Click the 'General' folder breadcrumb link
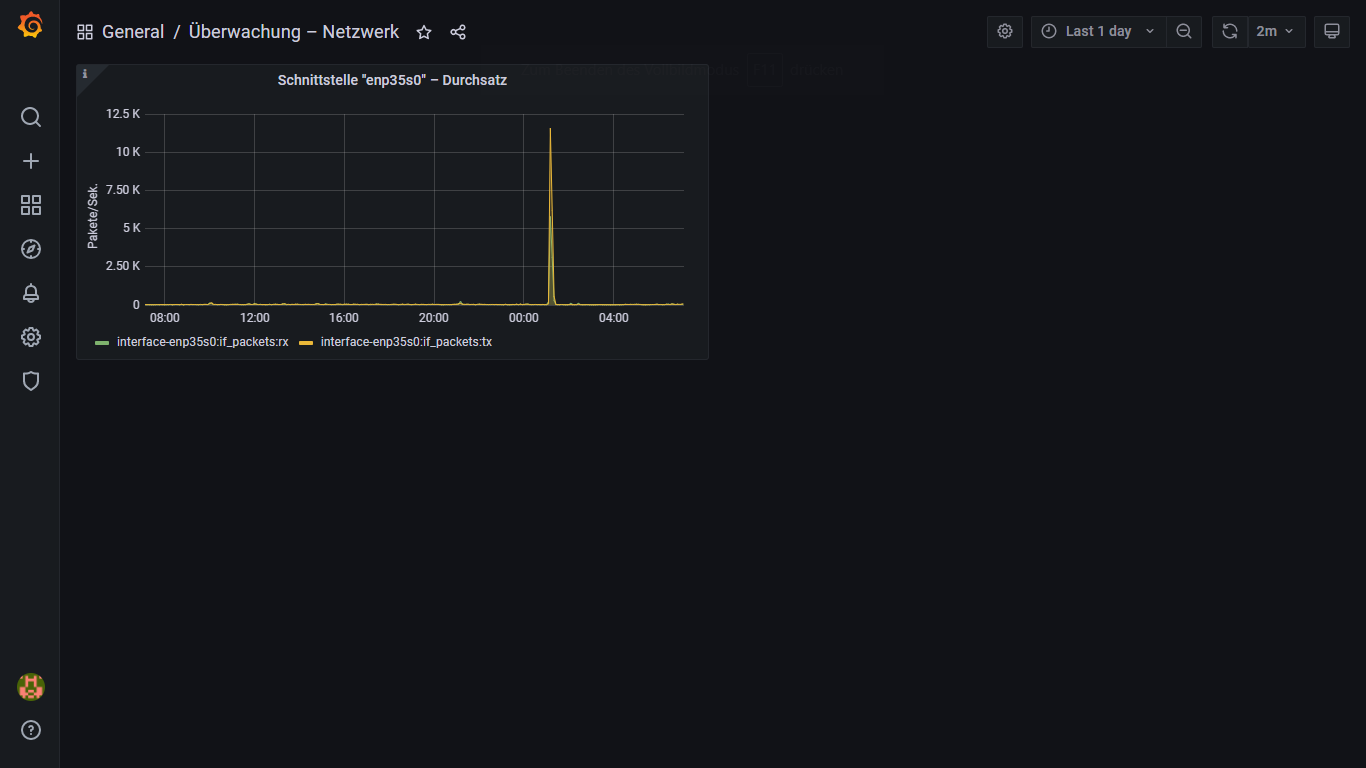The width and height of the screenshot is (1366, 768). point(133,32)
